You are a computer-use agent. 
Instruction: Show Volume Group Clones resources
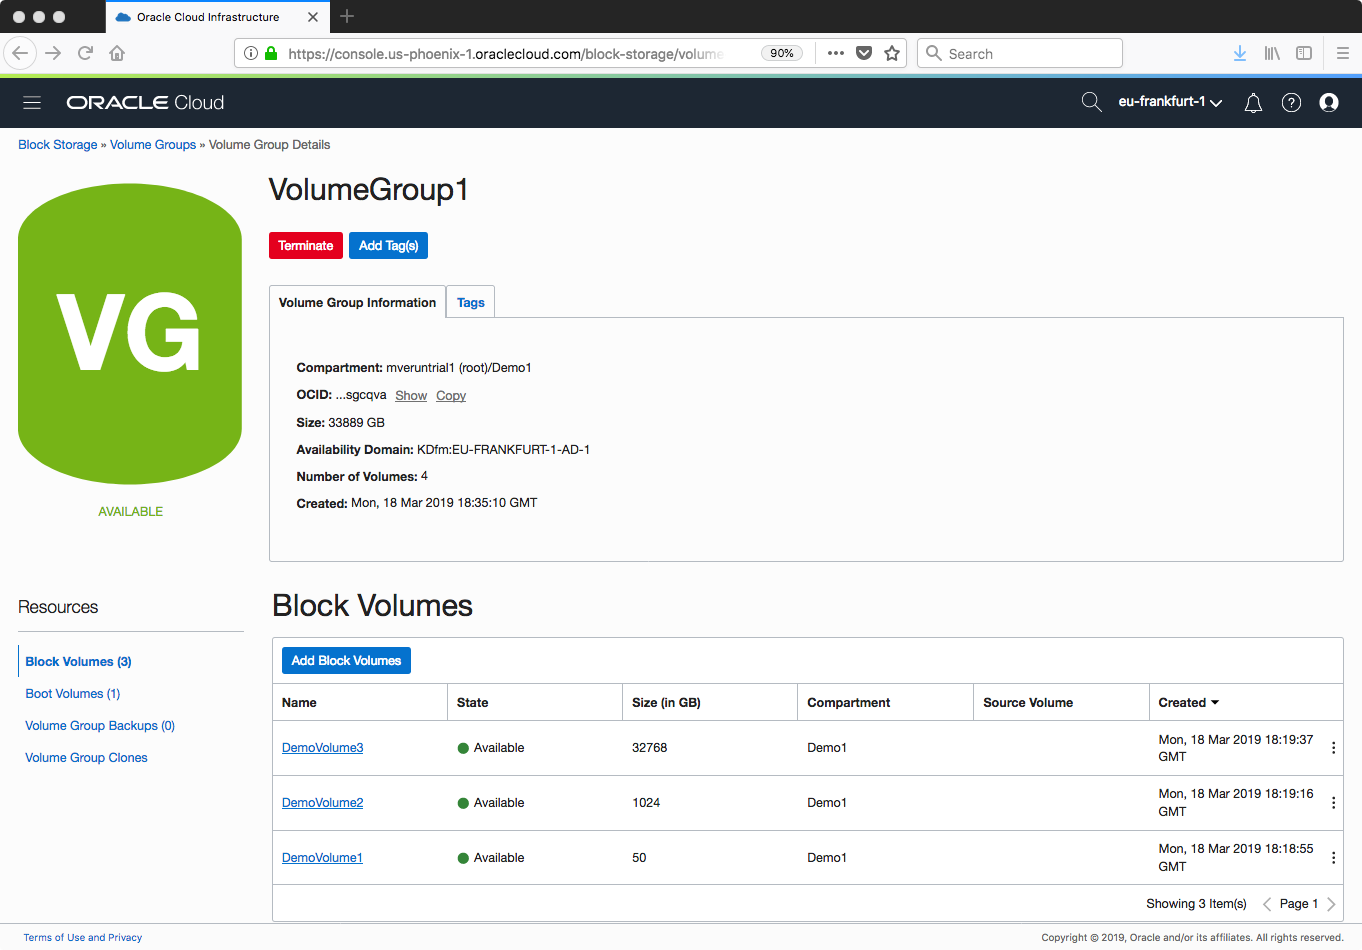coord(86,758)
